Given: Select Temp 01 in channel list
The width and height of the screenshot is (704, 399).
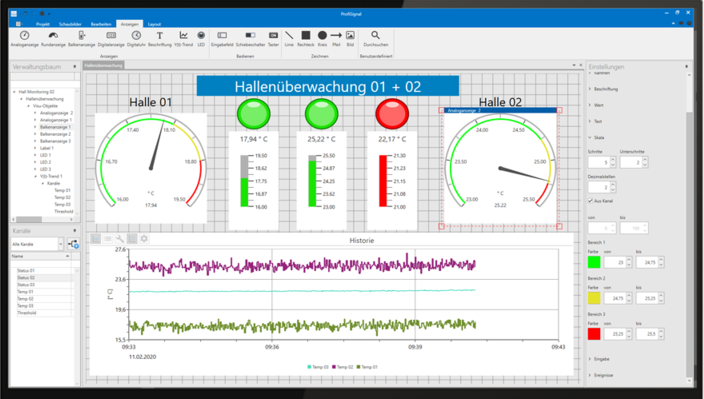Looking at the screenshot, I should click(25, 292).
